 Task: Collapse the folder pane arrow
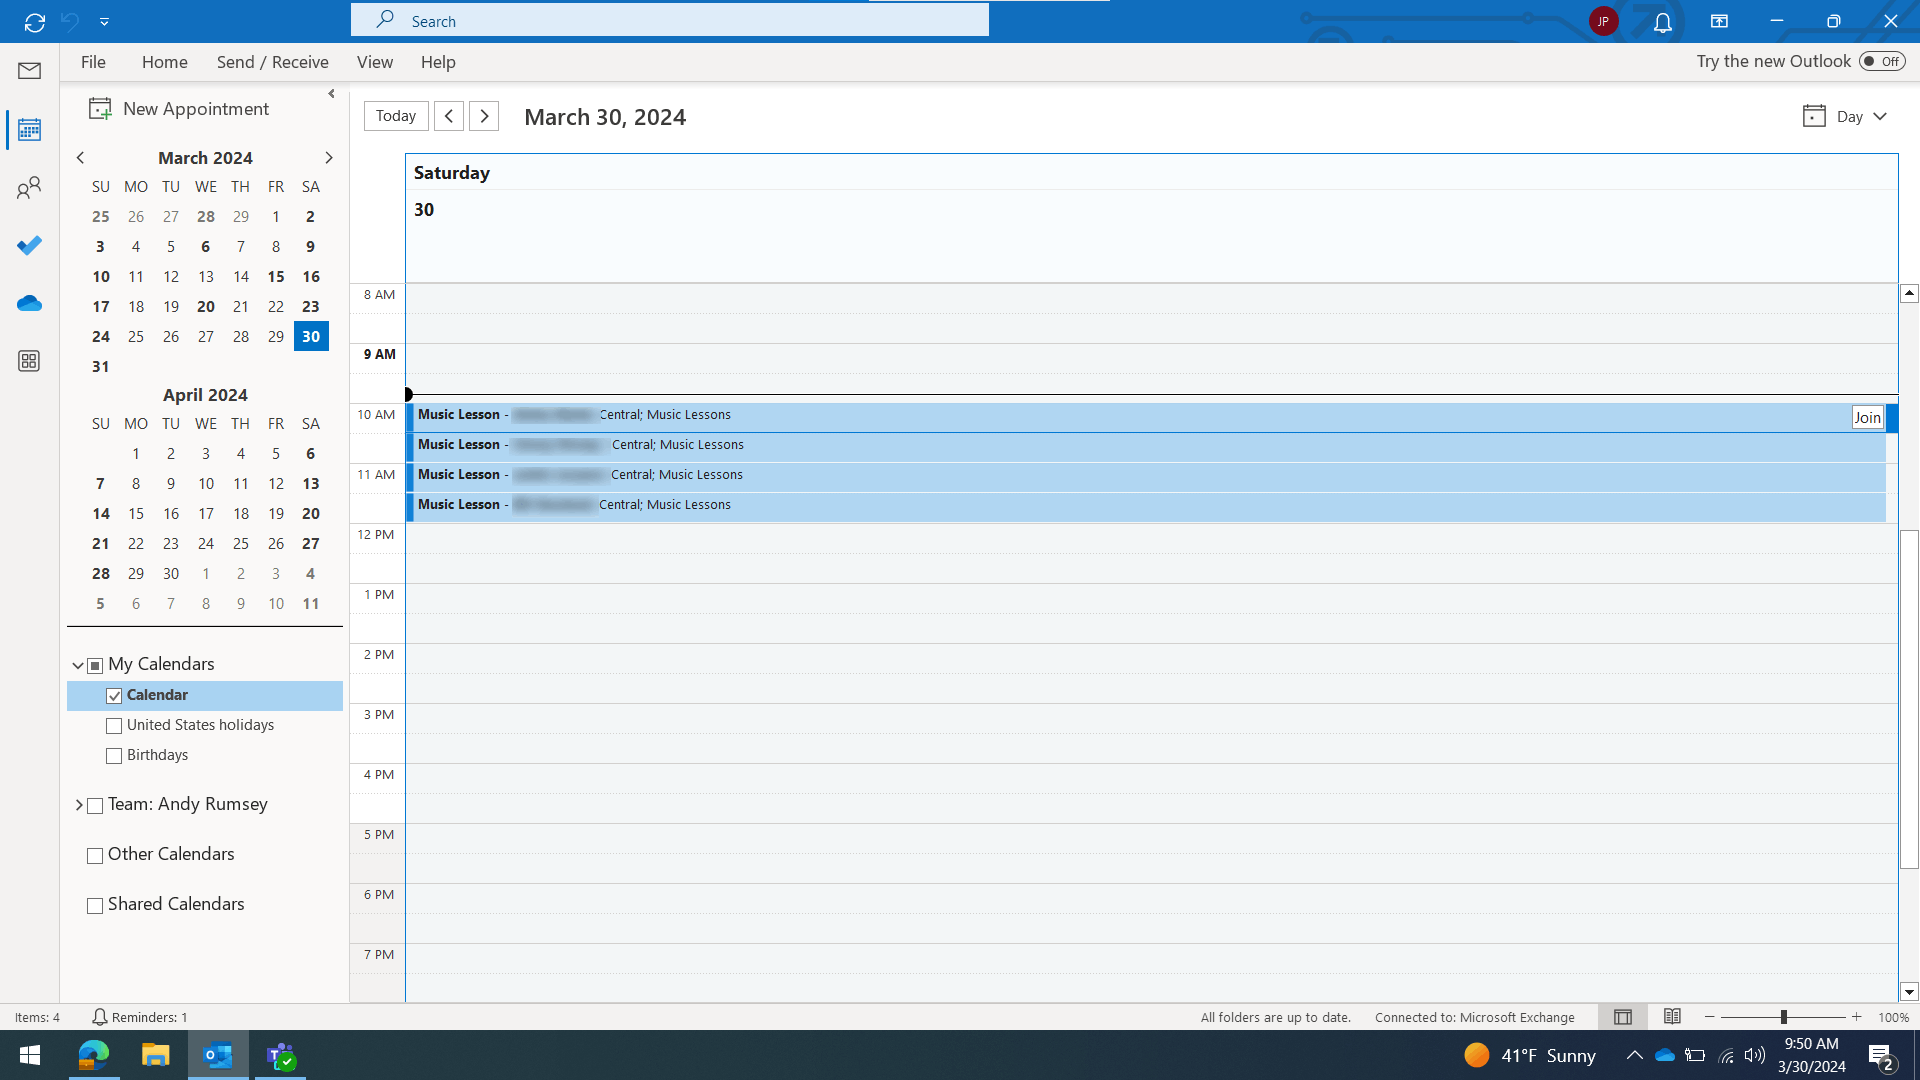tap(331, 94)
